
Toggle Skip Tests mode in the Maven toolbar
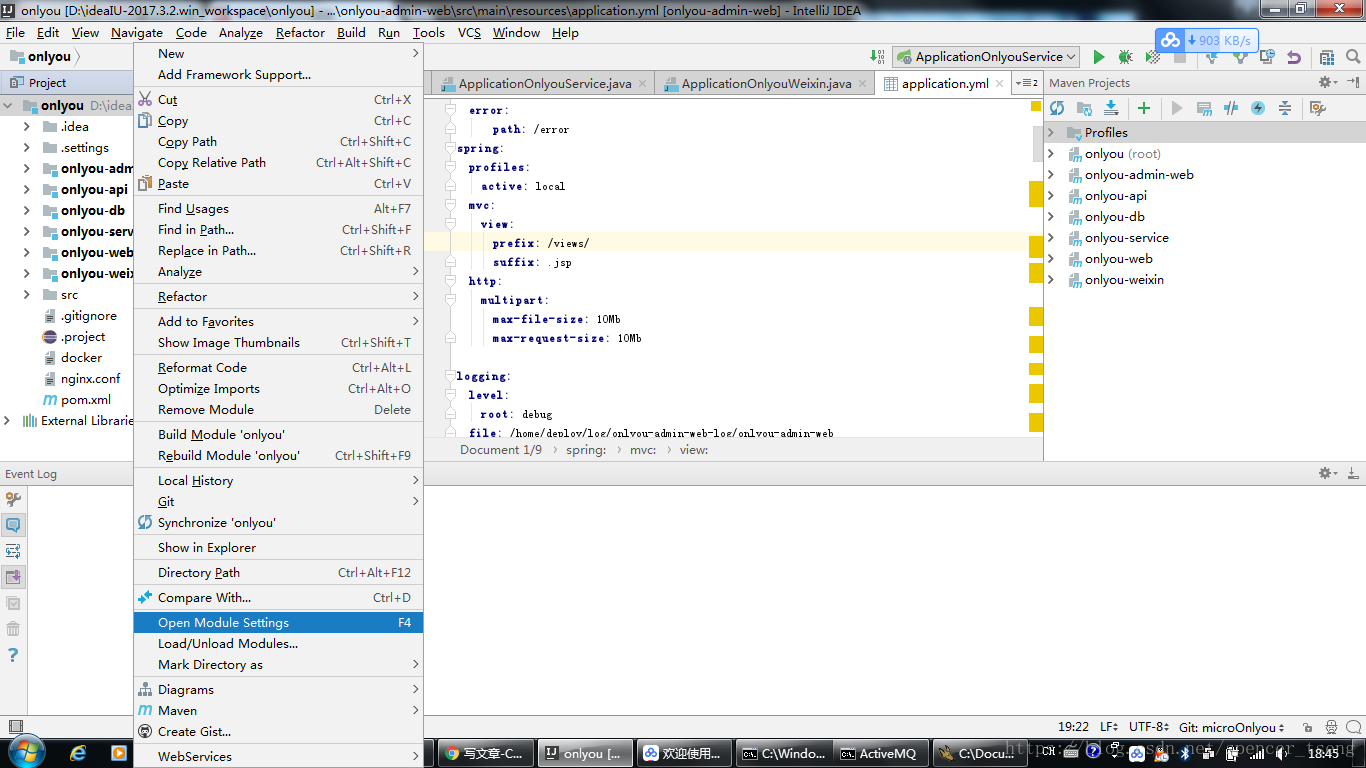[1258, 108]
